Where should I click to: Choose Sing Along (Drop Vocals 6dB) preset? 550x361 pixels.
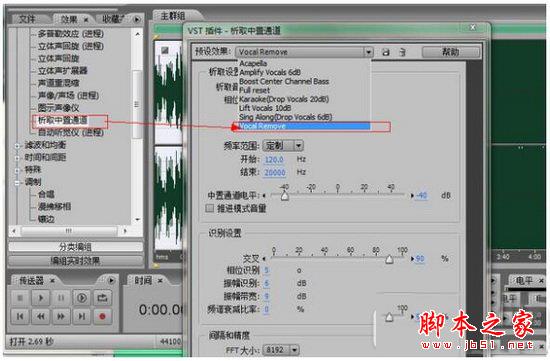285,117
